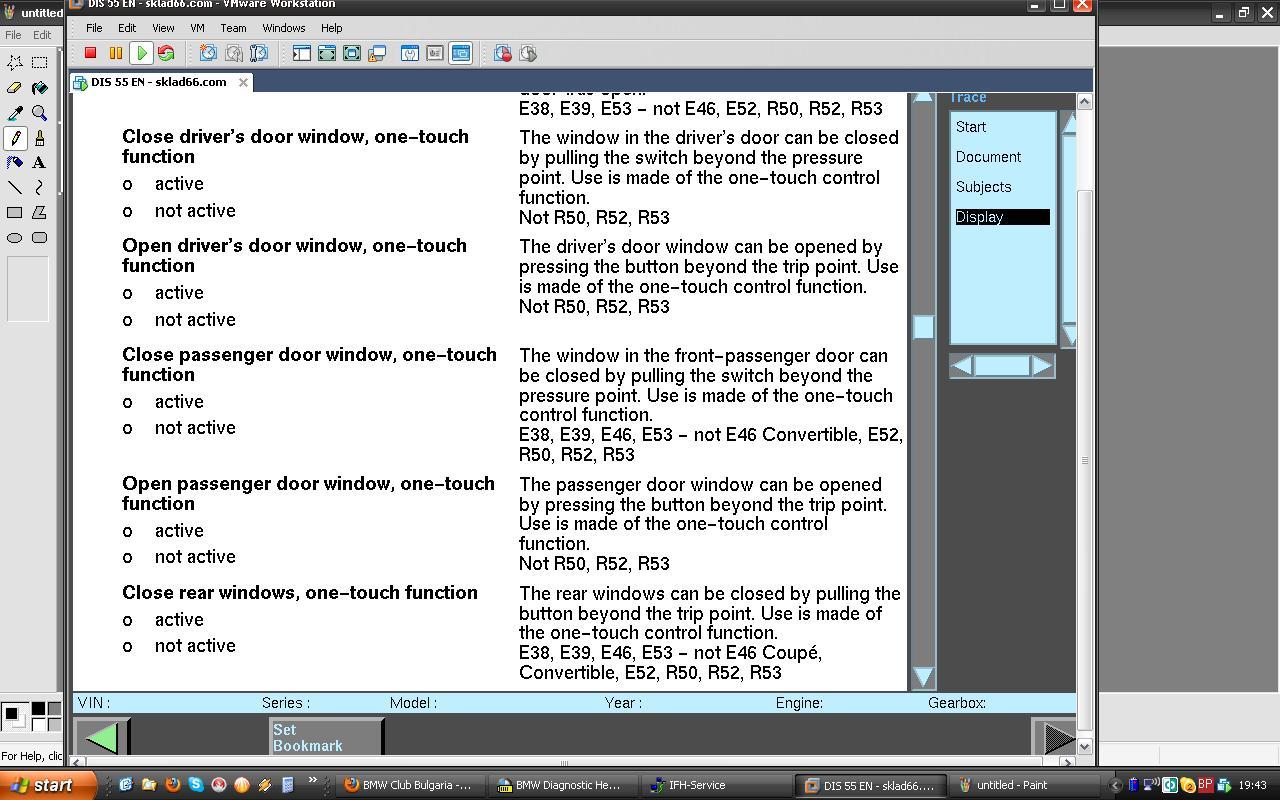This screenshot has height=800, width=1280.
Task: Click the Trace panel left scroll arrow
Action: (961, 366)
